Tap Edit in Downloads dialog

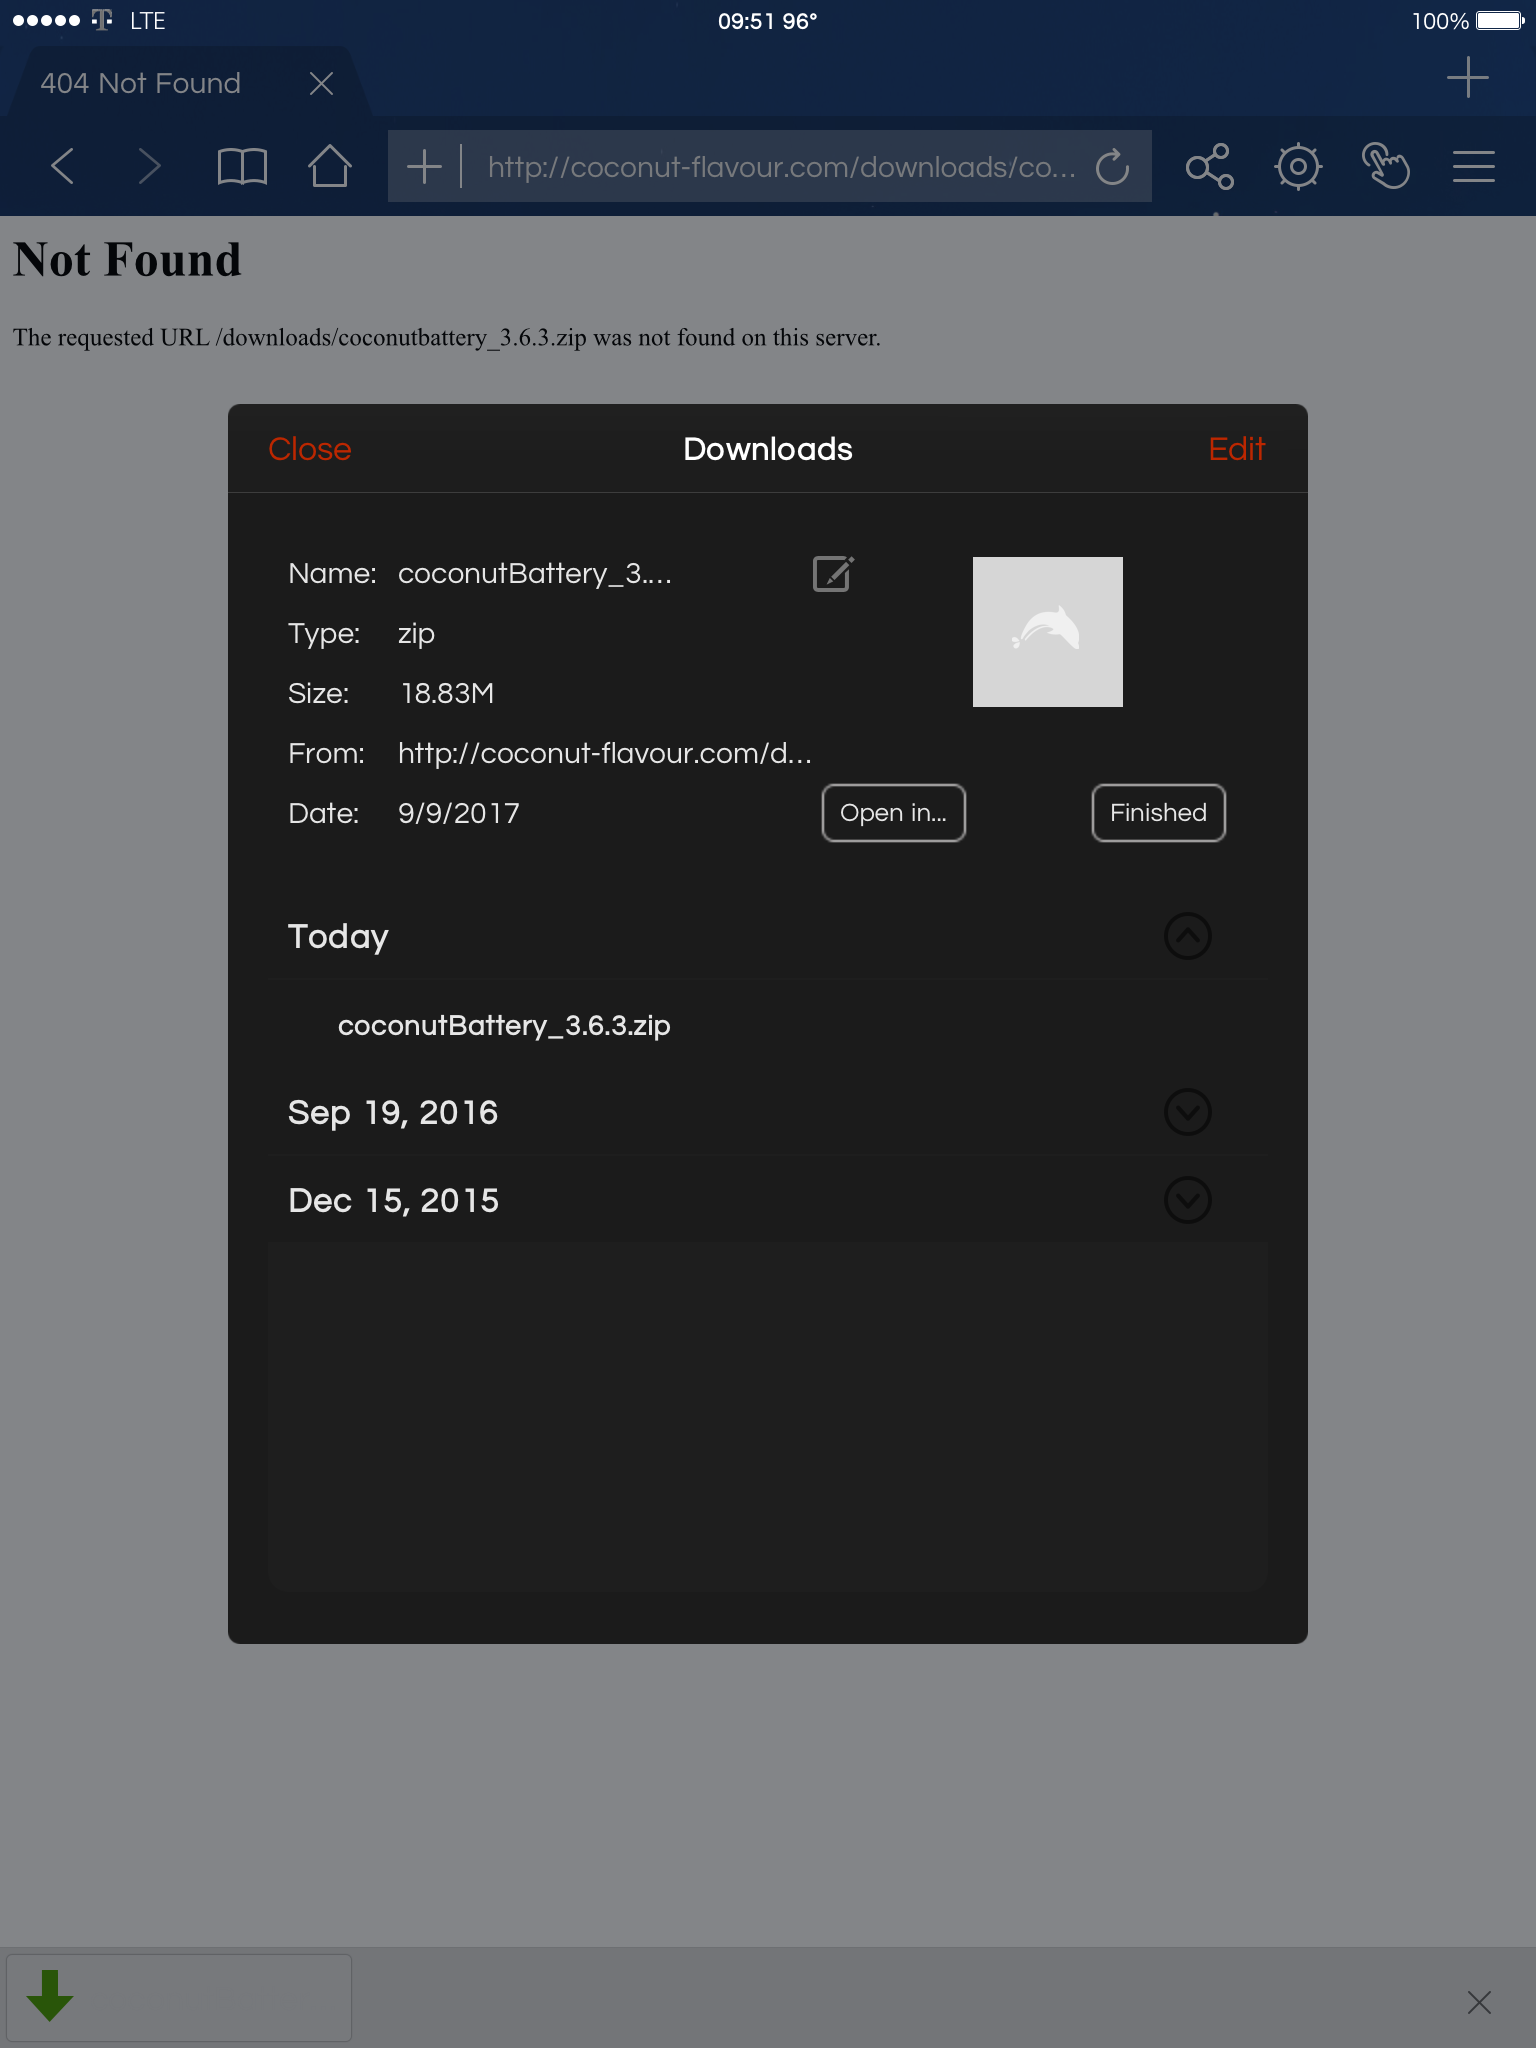click(1236, 449)
